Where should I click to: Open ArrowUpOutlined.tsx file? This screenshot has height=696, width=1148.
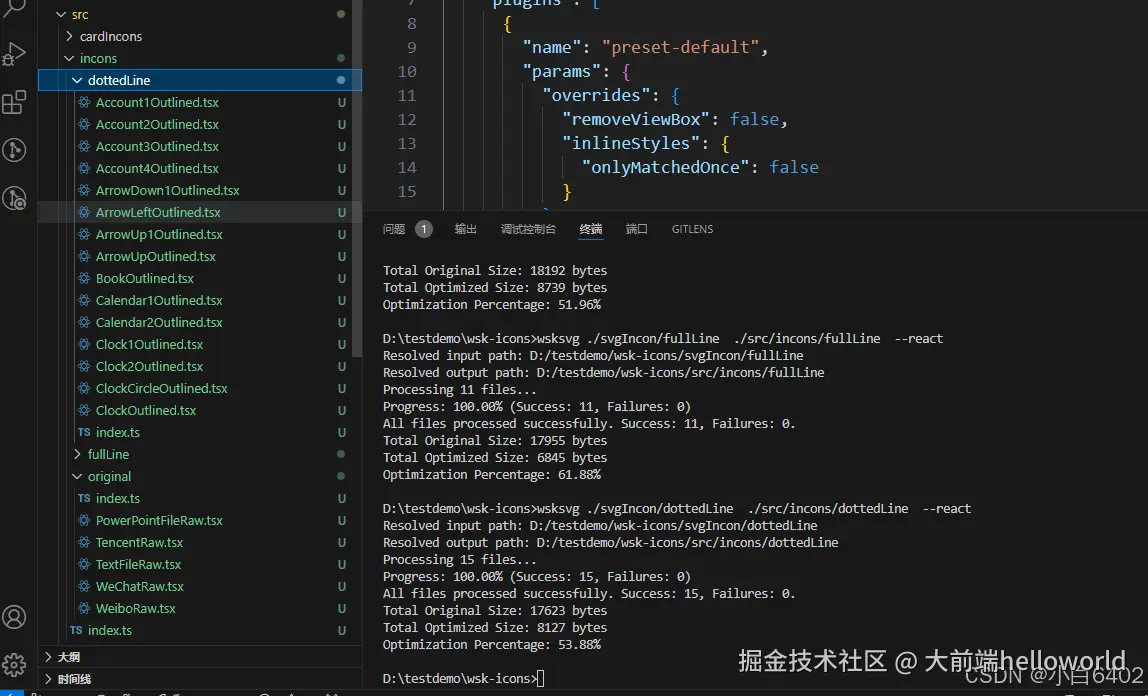pyautogui.click(x=156, y=256)
